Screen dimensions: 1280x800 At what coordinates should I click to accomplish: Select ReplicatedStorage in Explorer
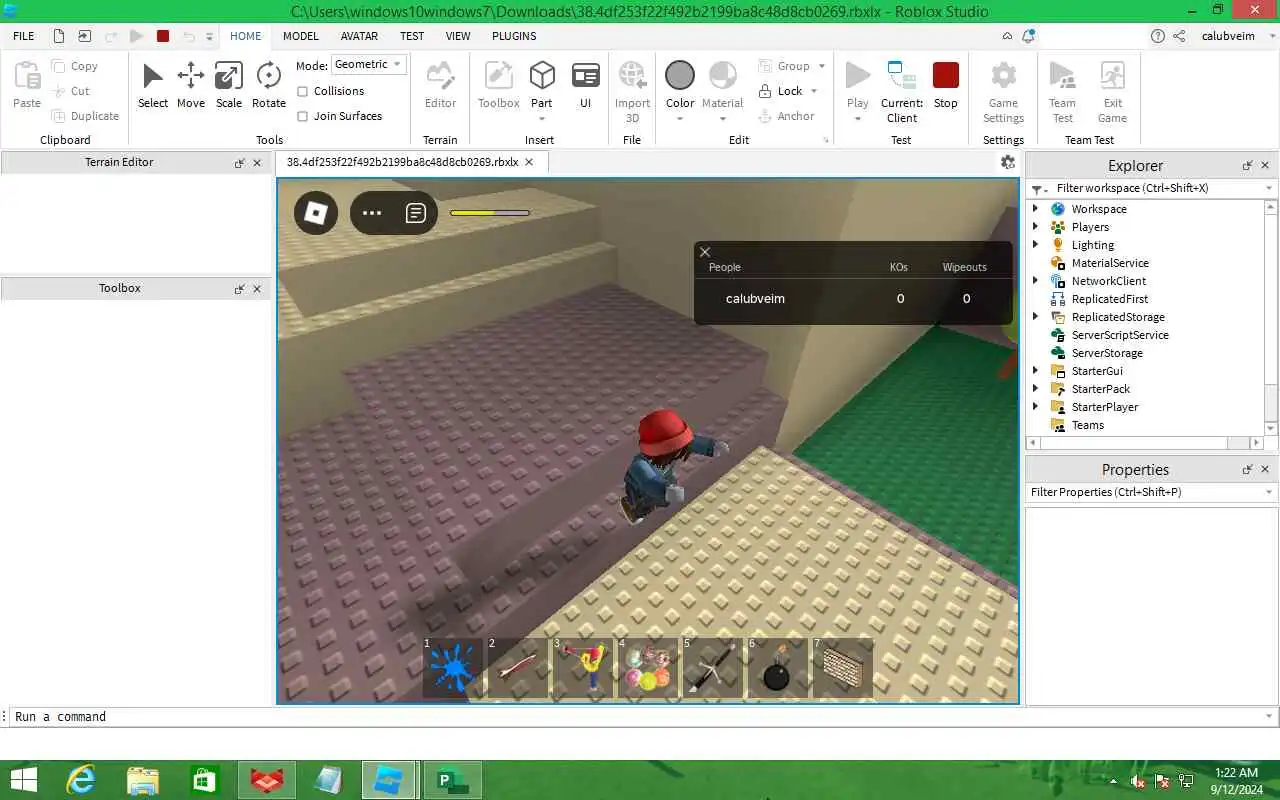1118,317
